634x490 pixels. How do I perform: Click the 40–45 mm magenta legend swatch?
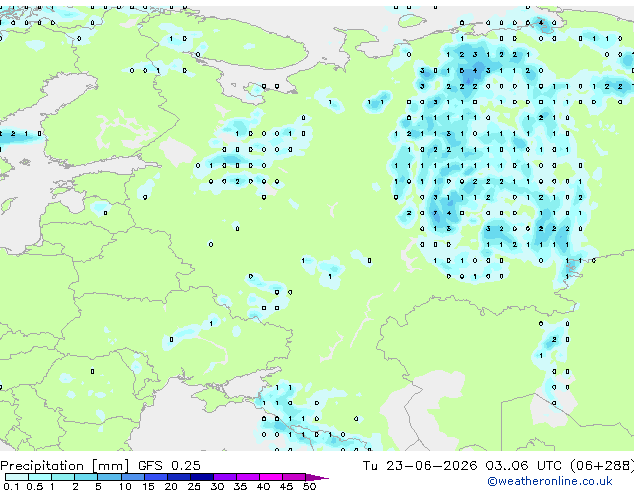click(x=271, y=477)
